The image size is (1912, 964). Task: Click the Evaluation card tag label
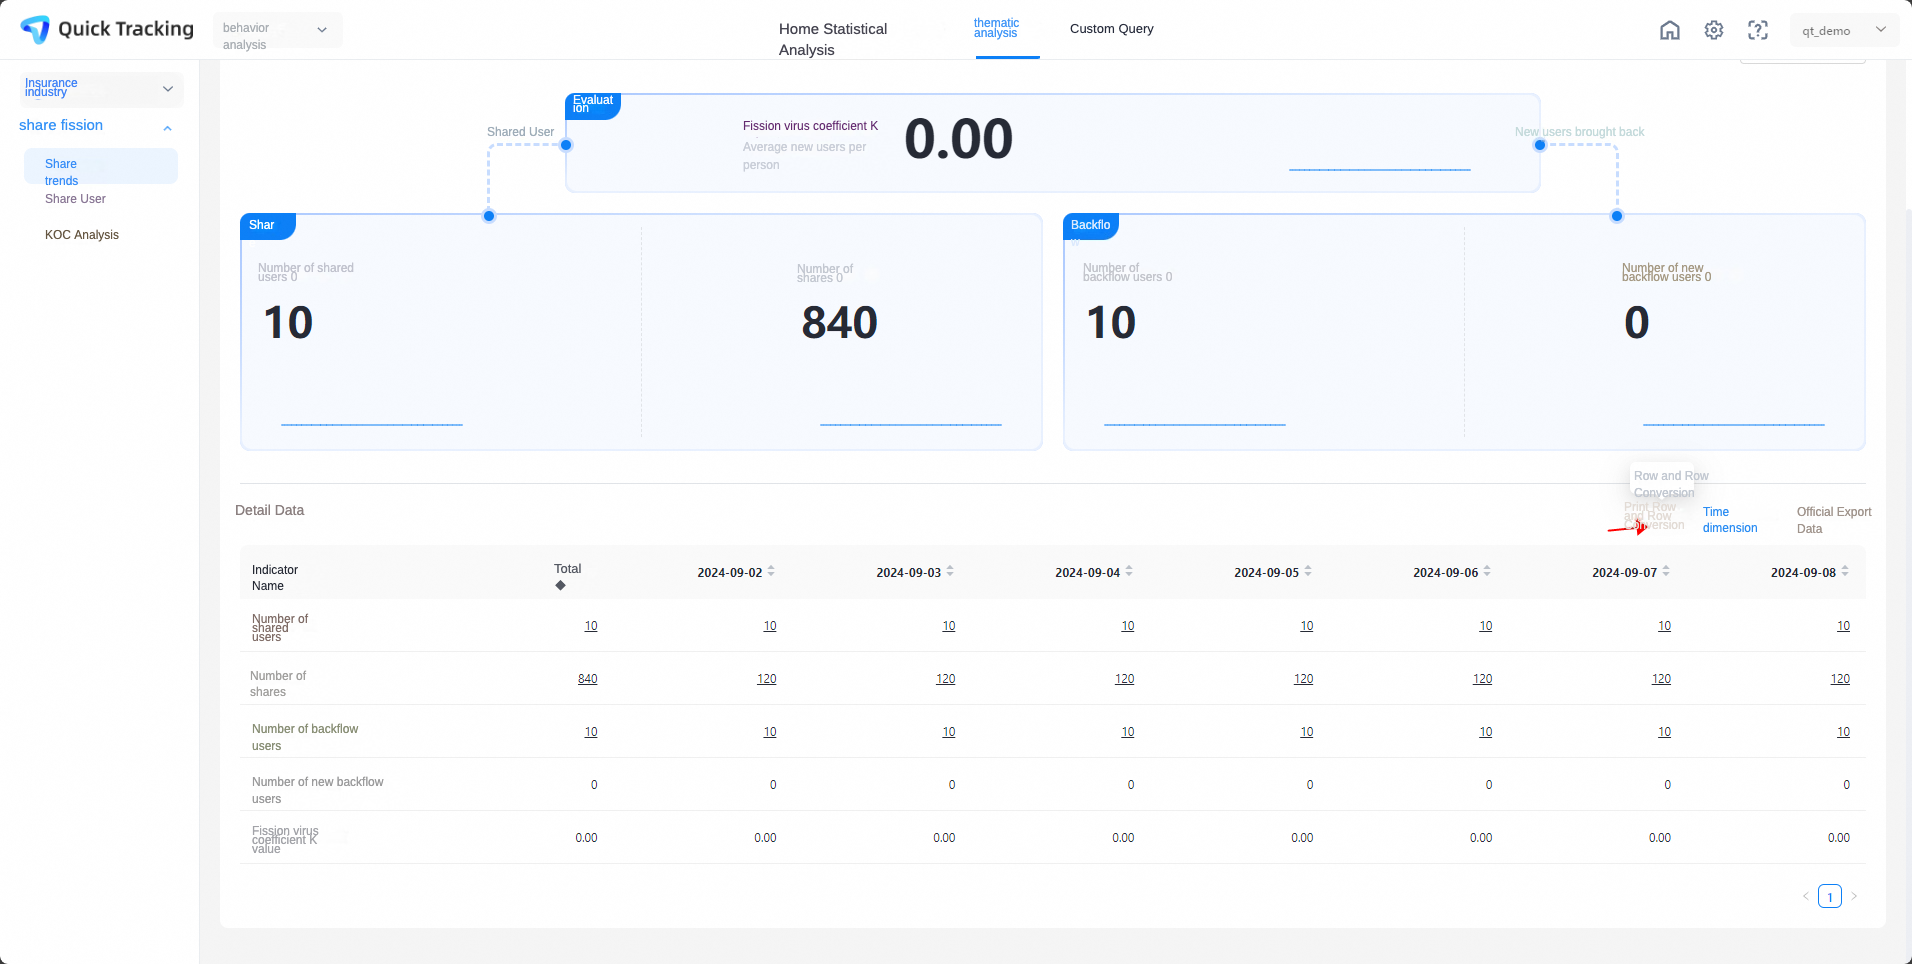(593, 105)
